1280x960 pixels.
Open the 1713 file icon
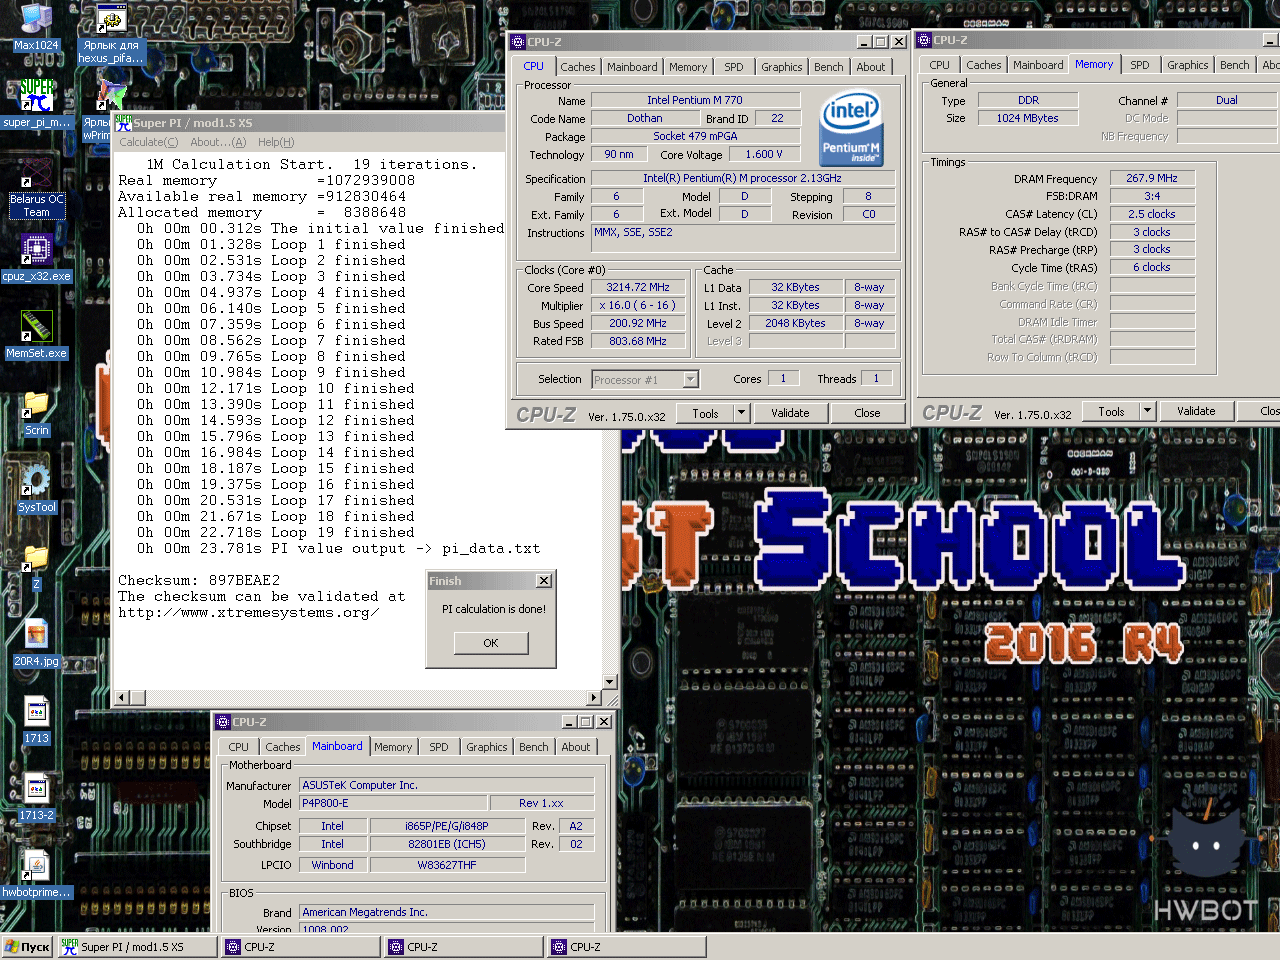tap(36, 712)
